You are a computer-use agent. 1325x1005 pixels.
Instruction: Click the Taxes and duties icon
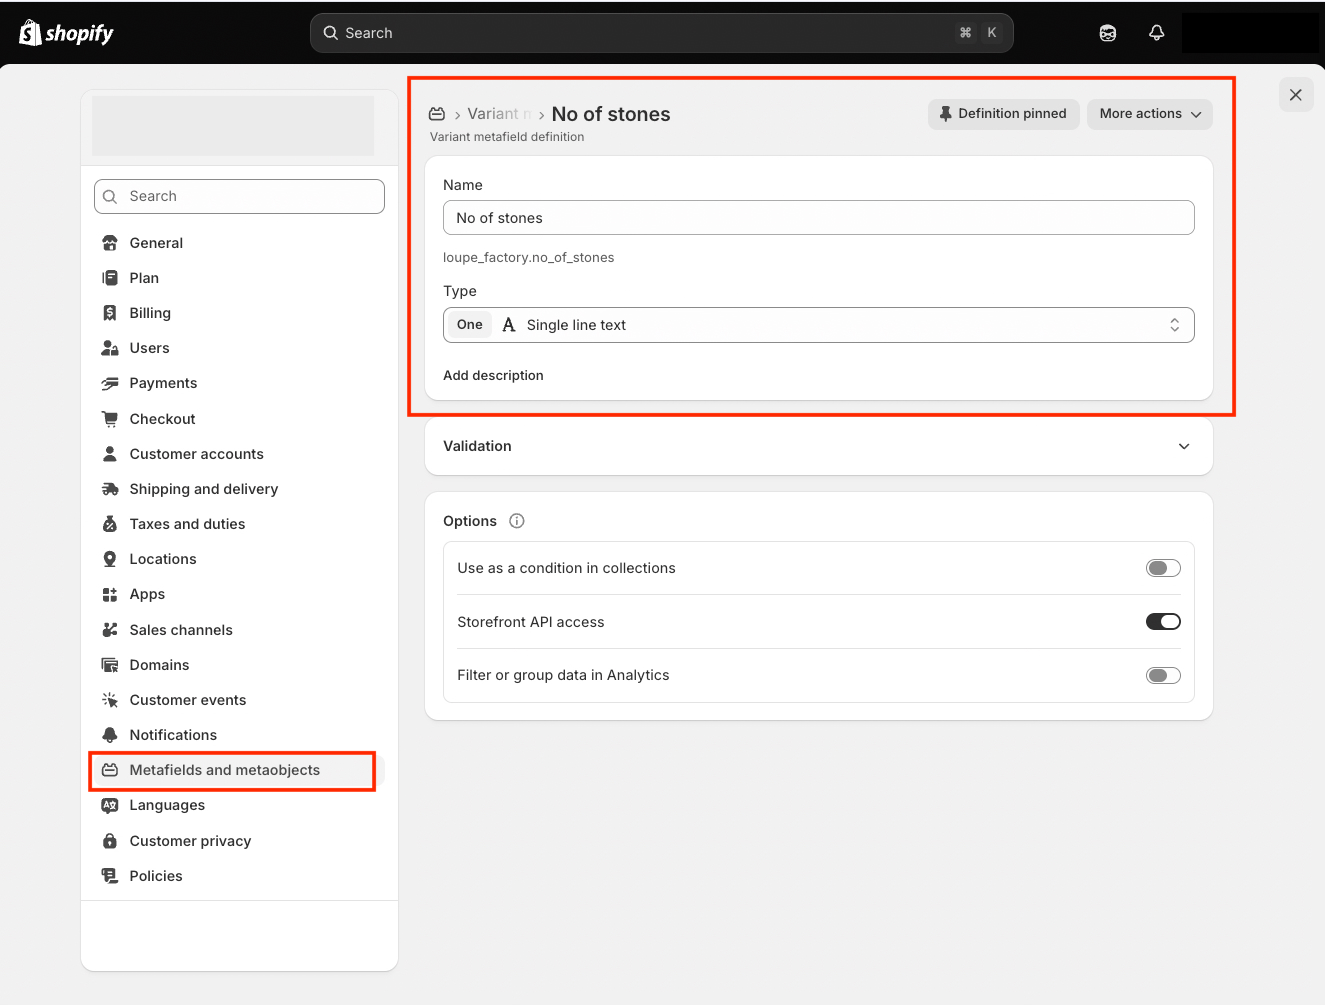tap(110, 524)
